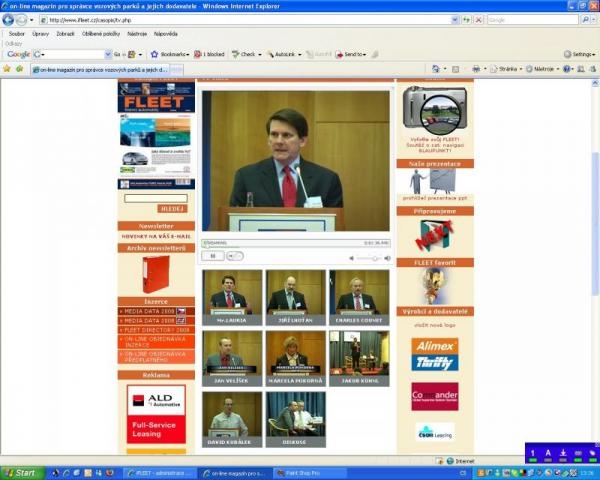Open the Google toolbar search dropdown
The height and width of the screenshot is (480, 600).
click(x=108, y=54)
